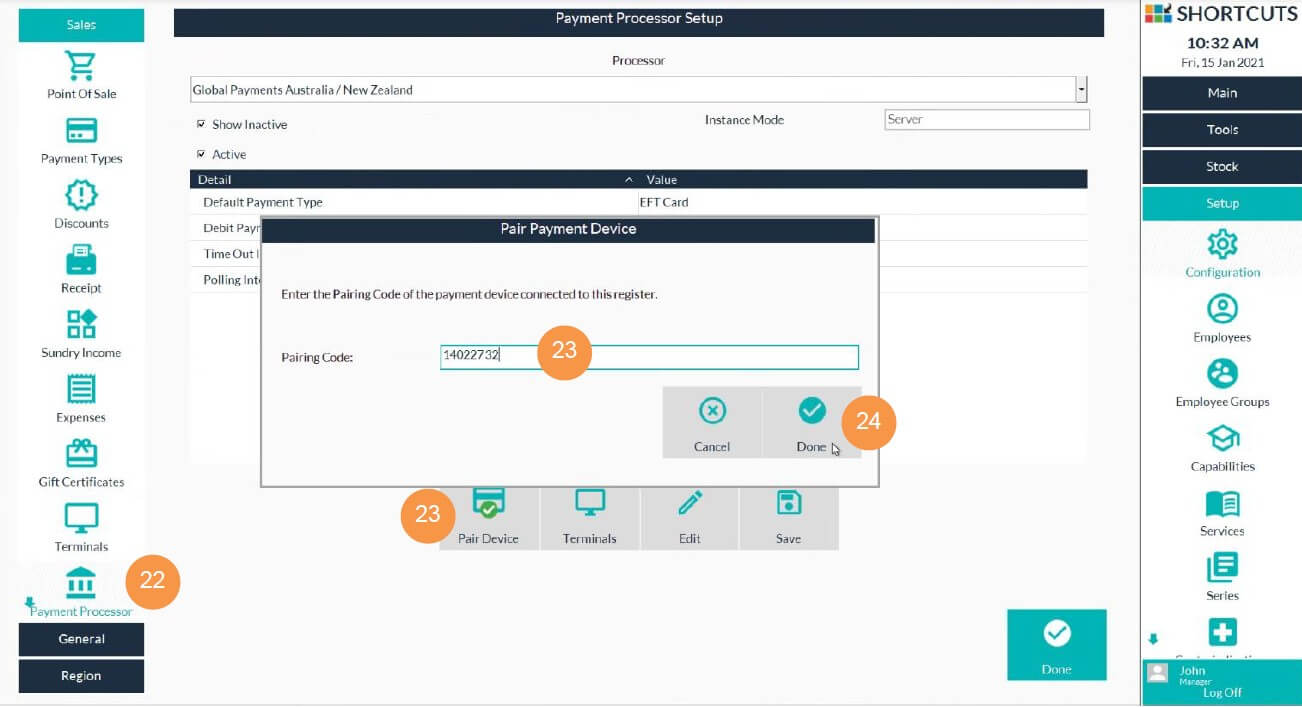The image size is (1302, 707).
Task: Open Sundry Income setup
Action: click(81, 334)
